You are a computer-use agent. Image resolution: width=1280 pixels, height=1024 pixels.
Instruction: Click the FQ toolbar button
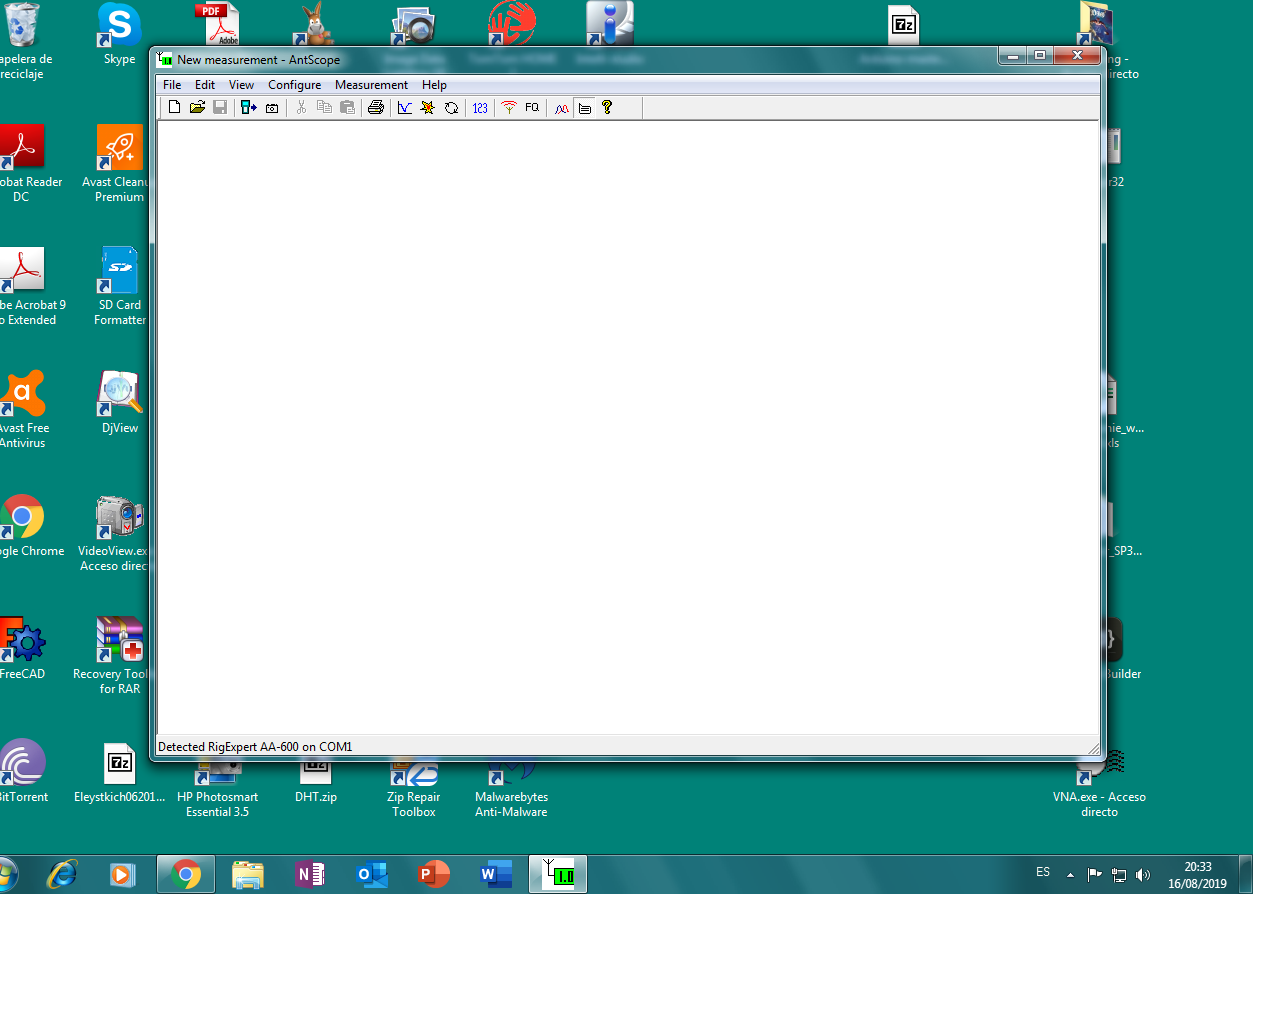[x=532, y=107]
